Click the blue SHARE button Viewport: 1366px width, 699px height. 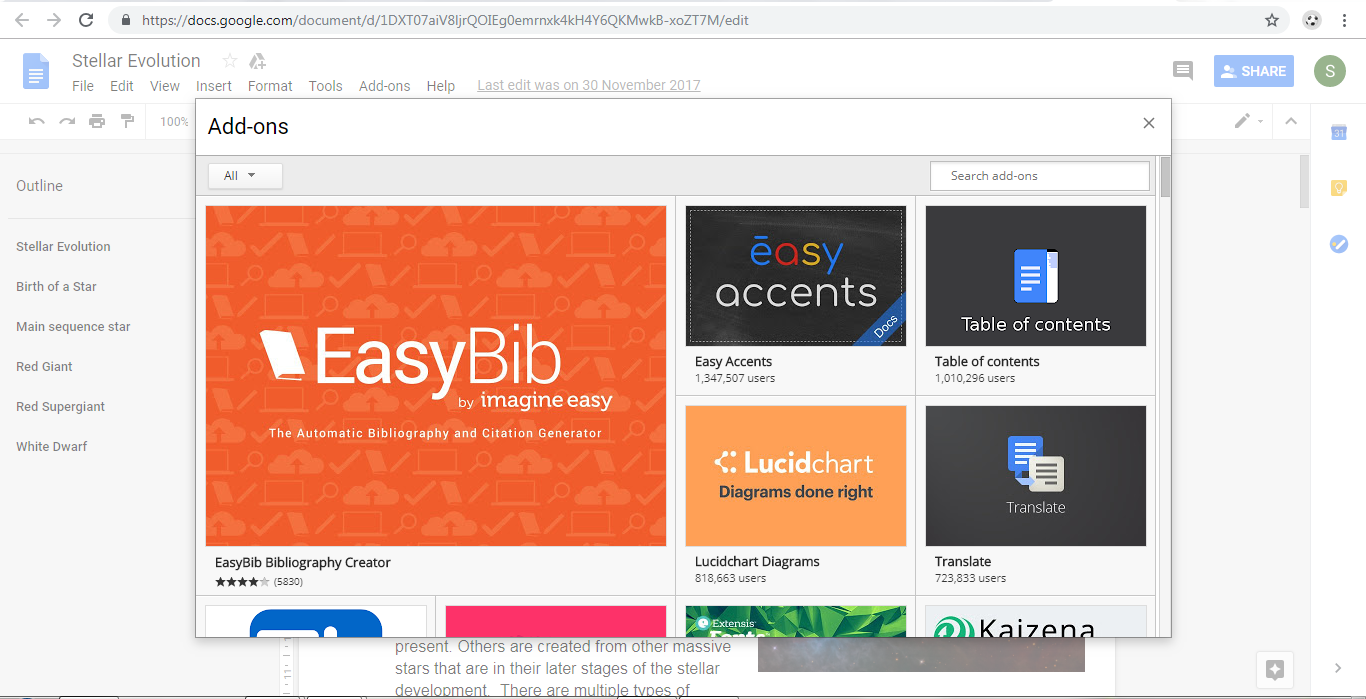(1253, 71)
